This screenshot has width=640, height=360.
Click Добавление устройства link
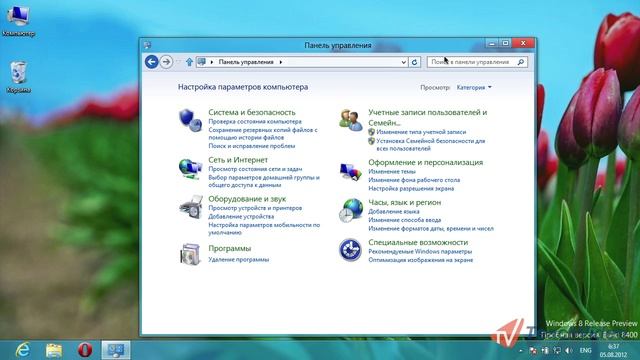241,217
